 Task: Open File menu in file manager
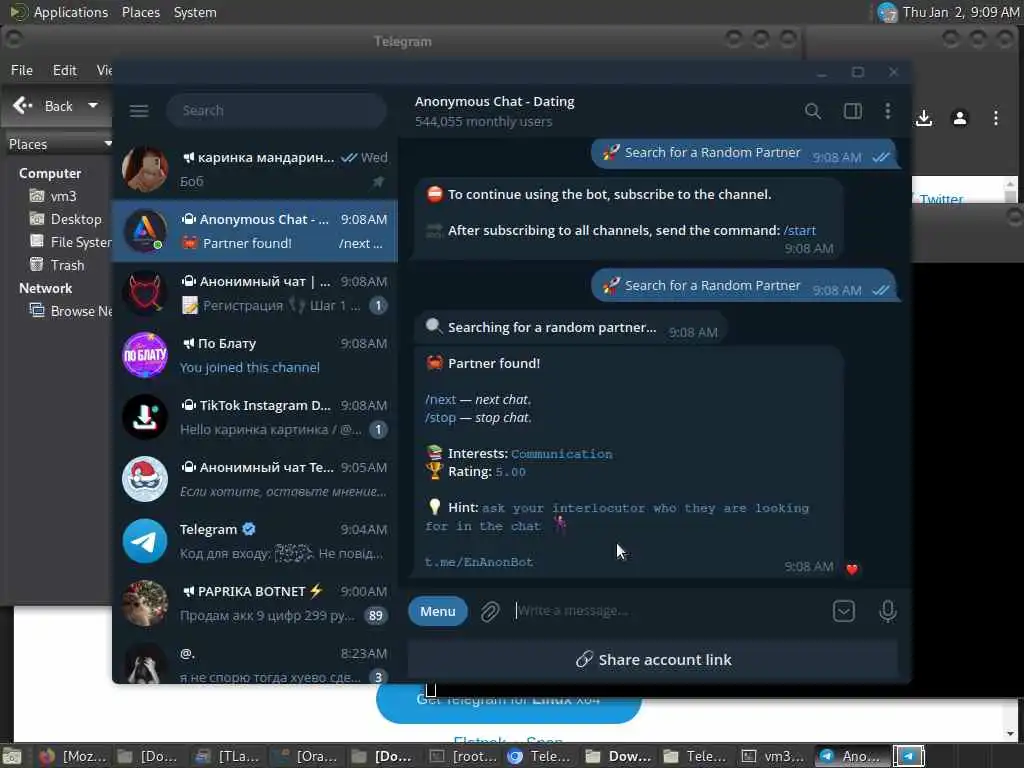tap(22, 70)
